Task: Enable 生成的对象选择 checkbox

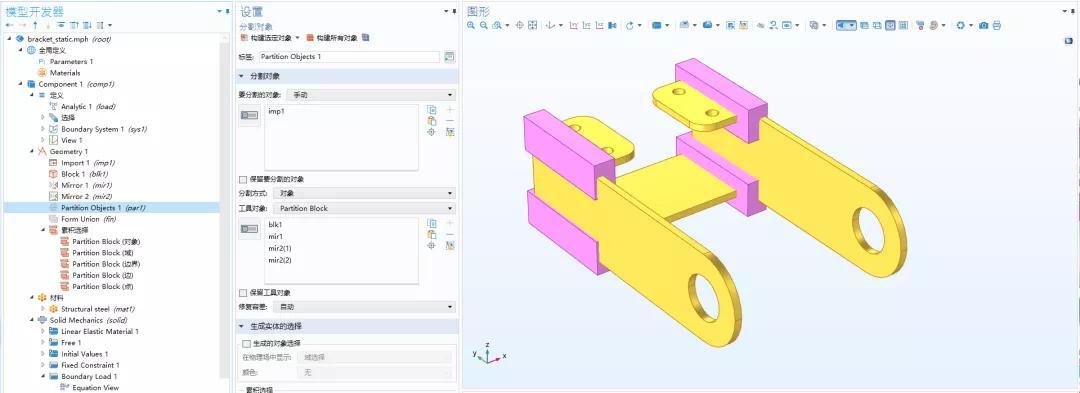Action: (x=247, y=343)
